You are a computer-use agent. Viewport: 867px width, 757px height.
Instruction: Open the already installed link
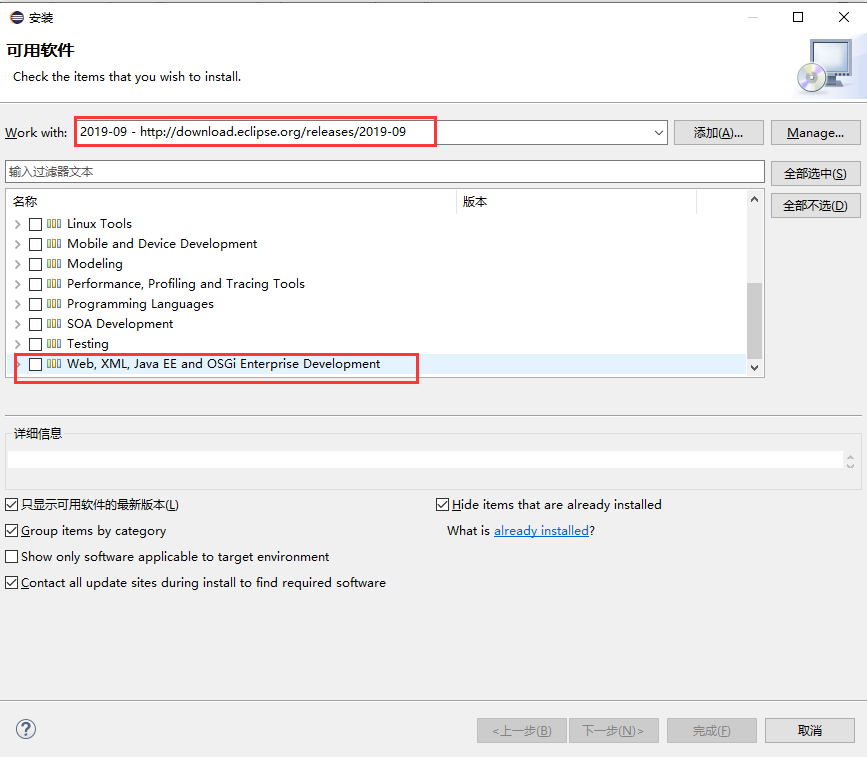(541, 531)
